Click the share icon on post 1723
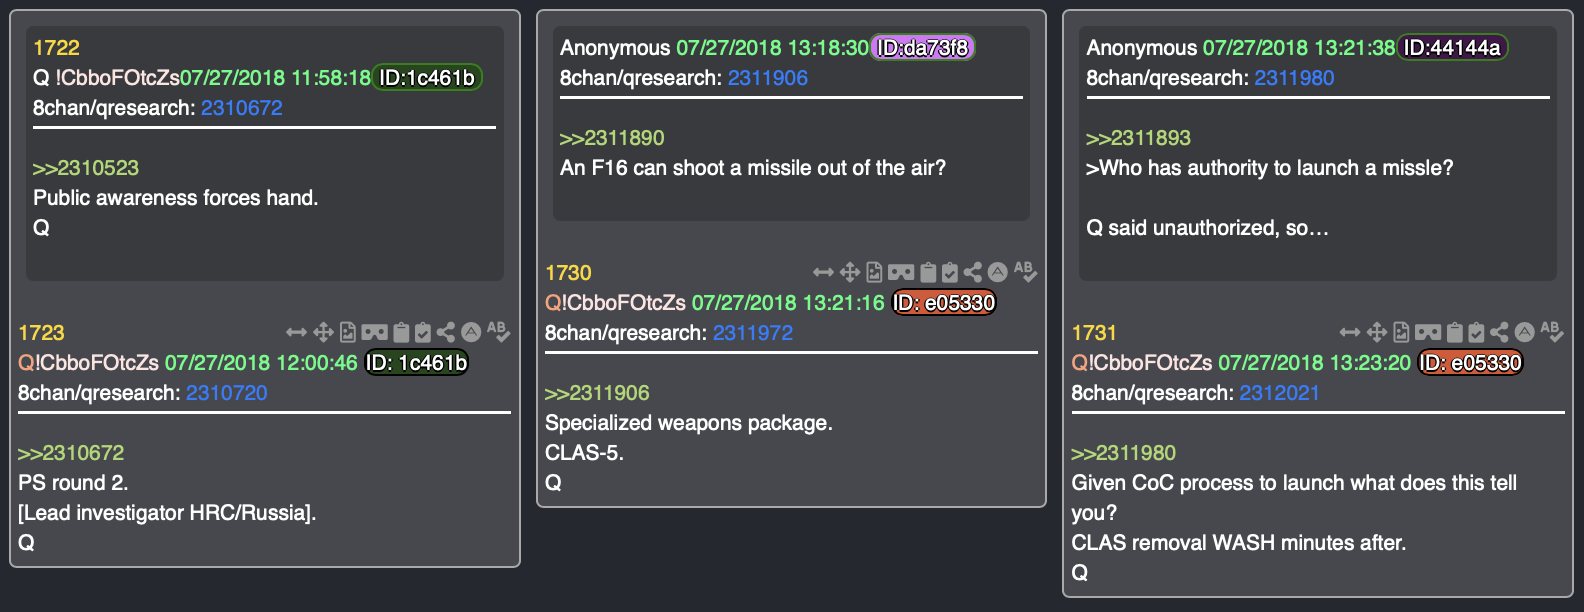This screenshot has height=612, width=1584. (446, 332)
